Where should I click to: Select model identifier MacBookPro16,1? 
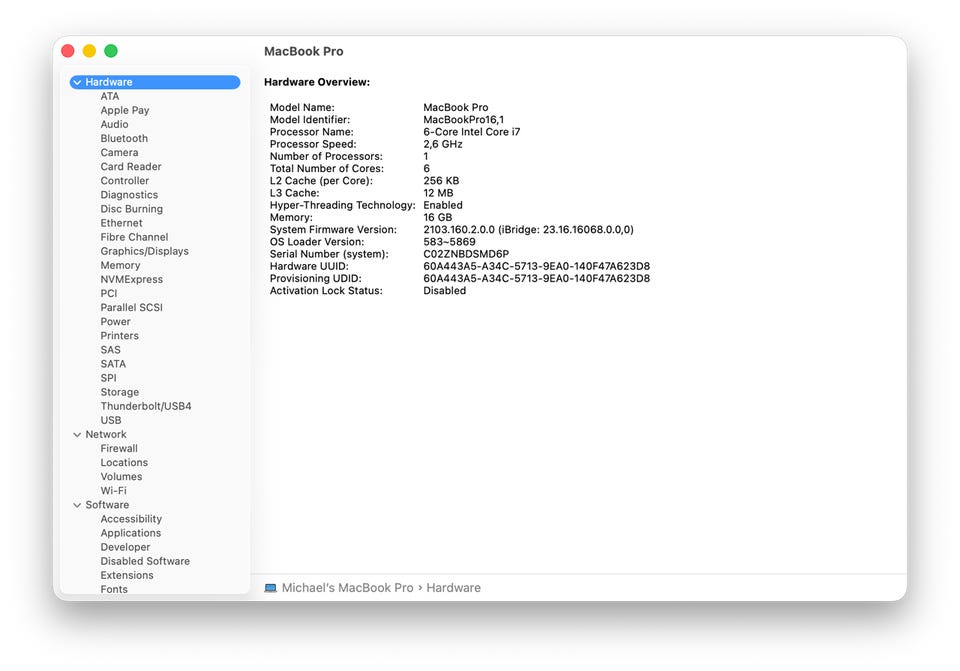pos(463,120)
